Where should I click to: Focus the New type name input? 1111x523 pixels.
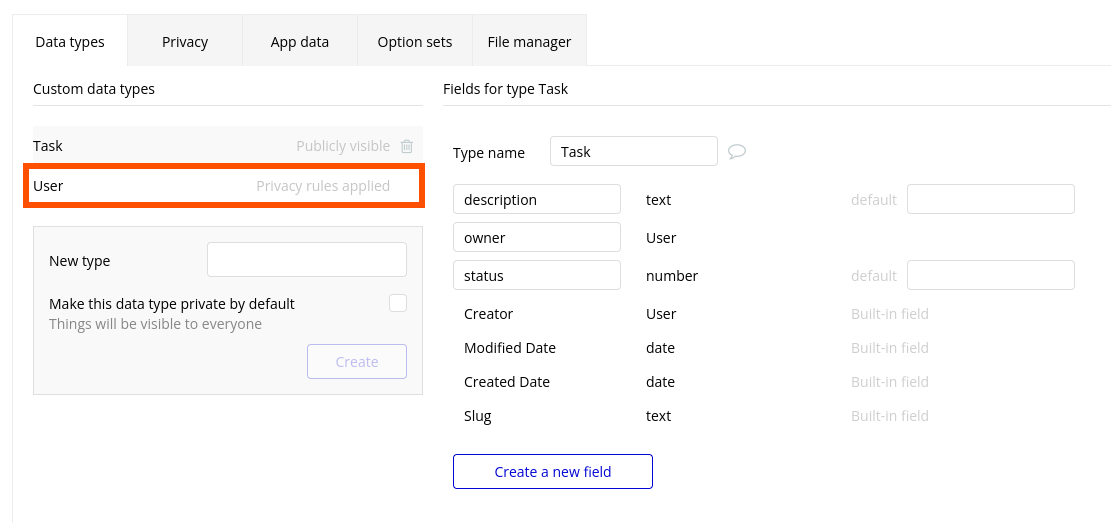307,260
